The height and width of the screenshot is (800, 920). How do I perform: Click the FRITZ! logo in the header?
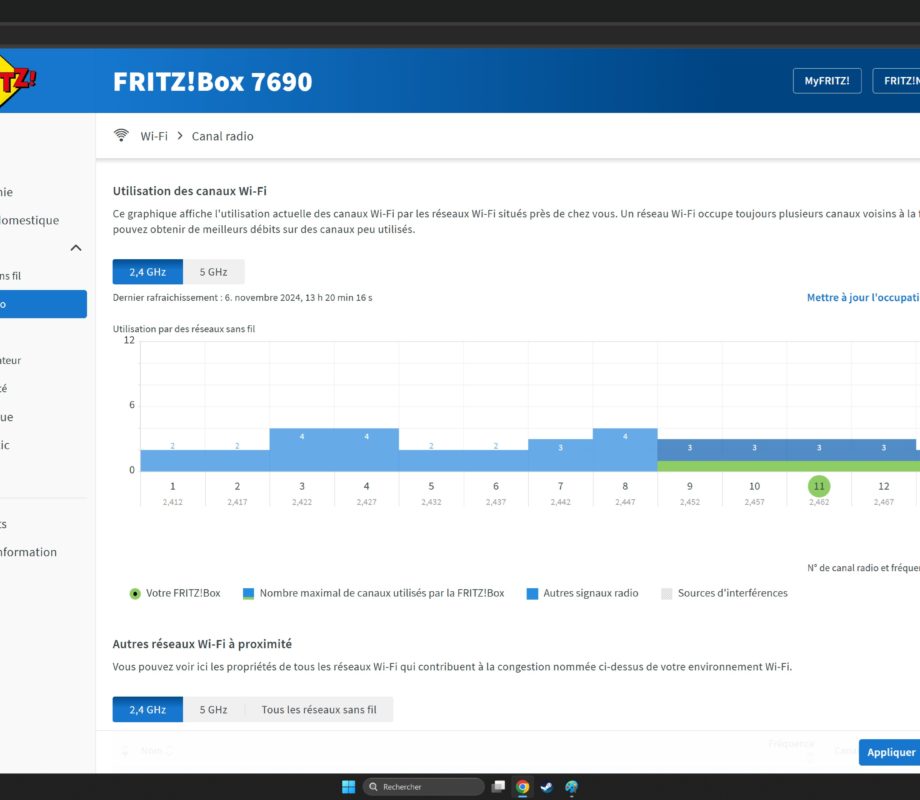pyautogui.click(x=16, y=80)
